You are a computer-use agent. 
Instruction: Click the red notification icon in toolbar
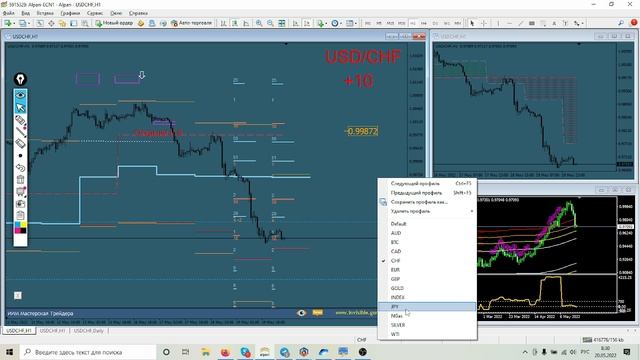click(x=634, y=23)
